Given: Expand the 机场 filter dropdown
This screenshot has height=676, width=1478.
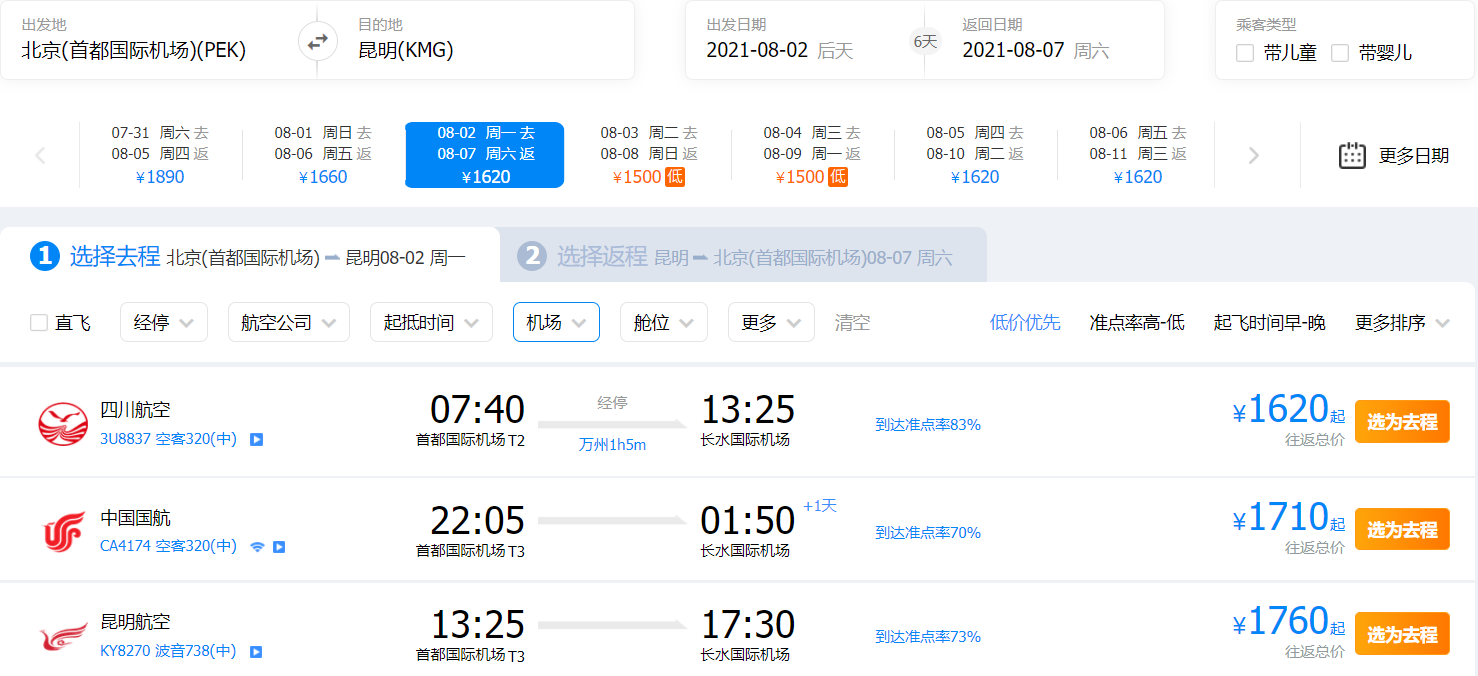Looking at the screenshot, I should pos(556,322).
